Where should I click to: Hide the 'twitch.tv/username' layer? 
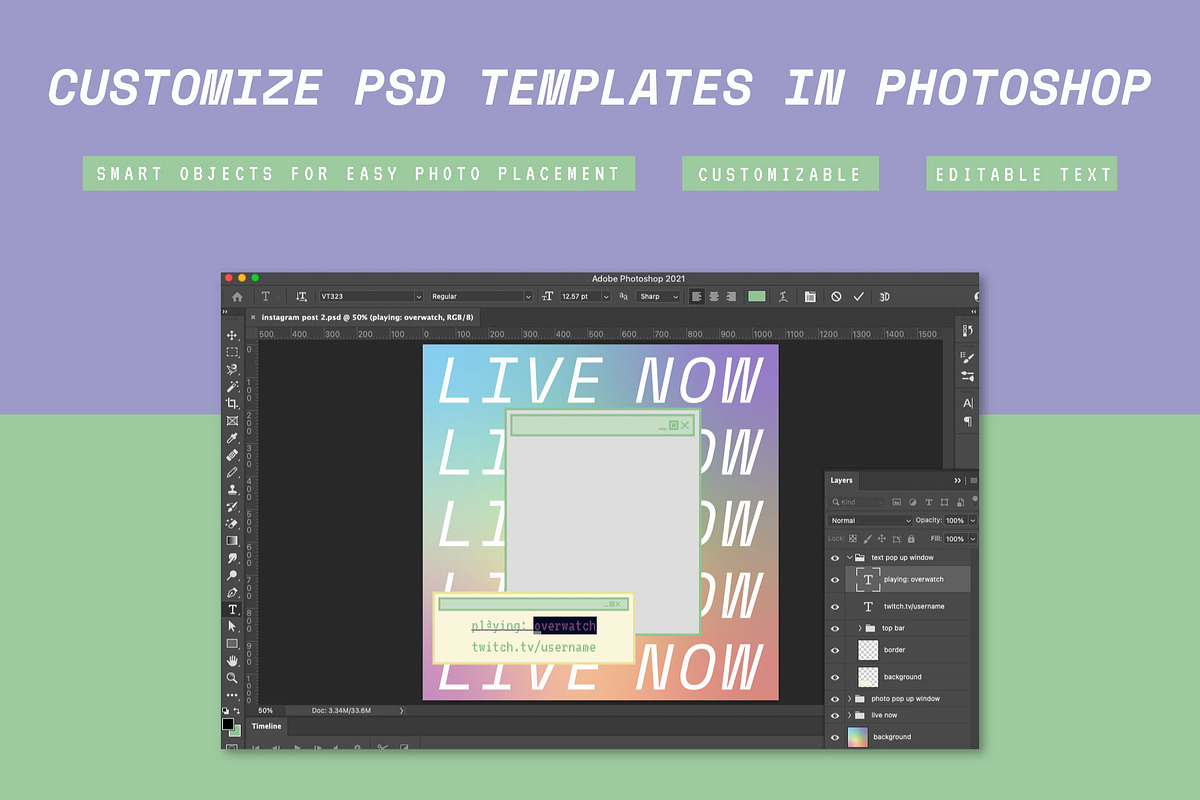click(835, 606)
